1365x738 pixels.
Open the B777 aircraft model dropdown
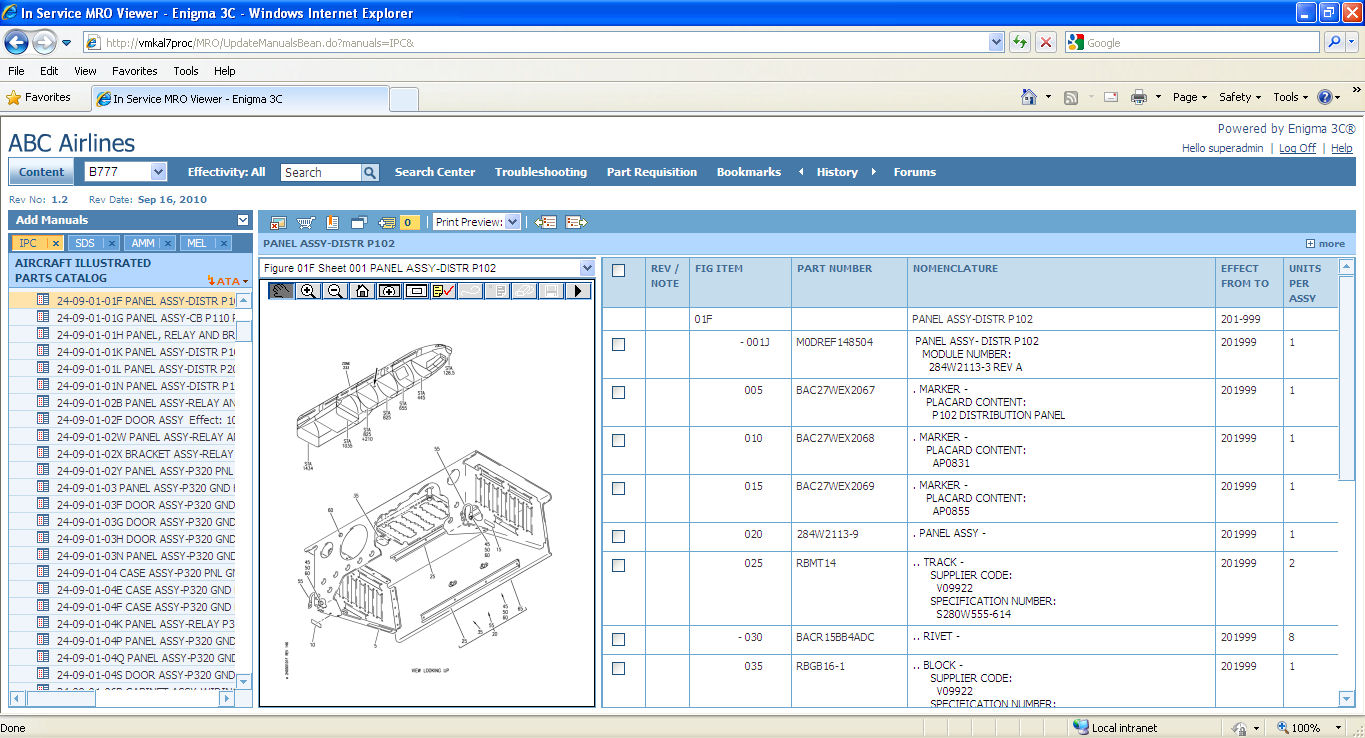click(158, 172)
